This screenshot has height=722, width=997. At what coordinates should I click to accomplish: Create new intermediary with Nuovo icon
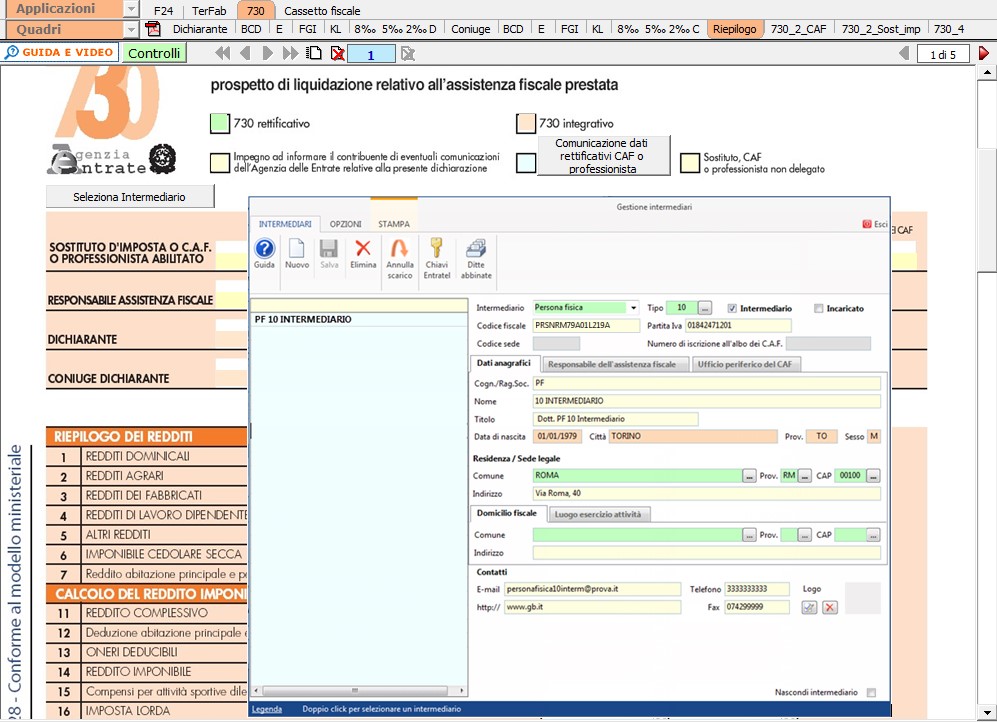(x=297, y=249)
